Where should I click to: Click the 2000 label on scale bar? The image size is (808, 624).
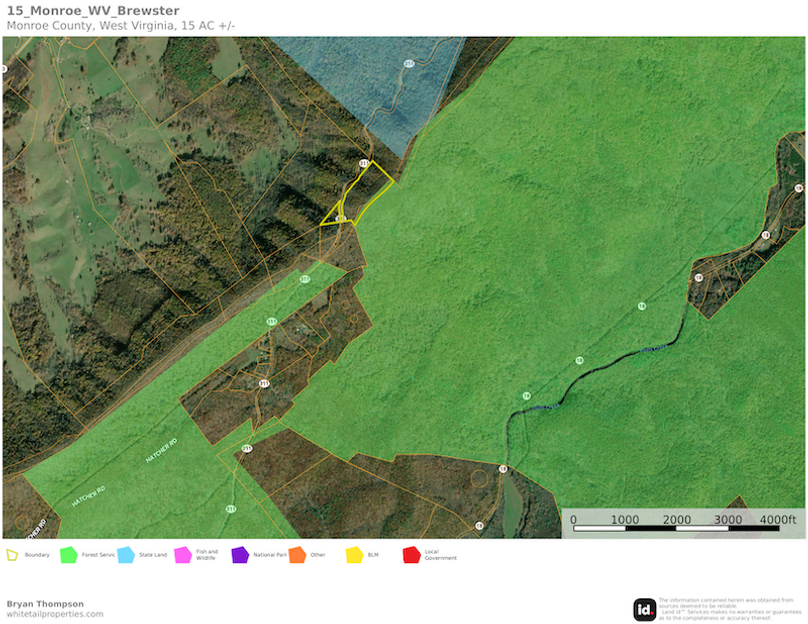pyautogui.click(x=676, y=520)
